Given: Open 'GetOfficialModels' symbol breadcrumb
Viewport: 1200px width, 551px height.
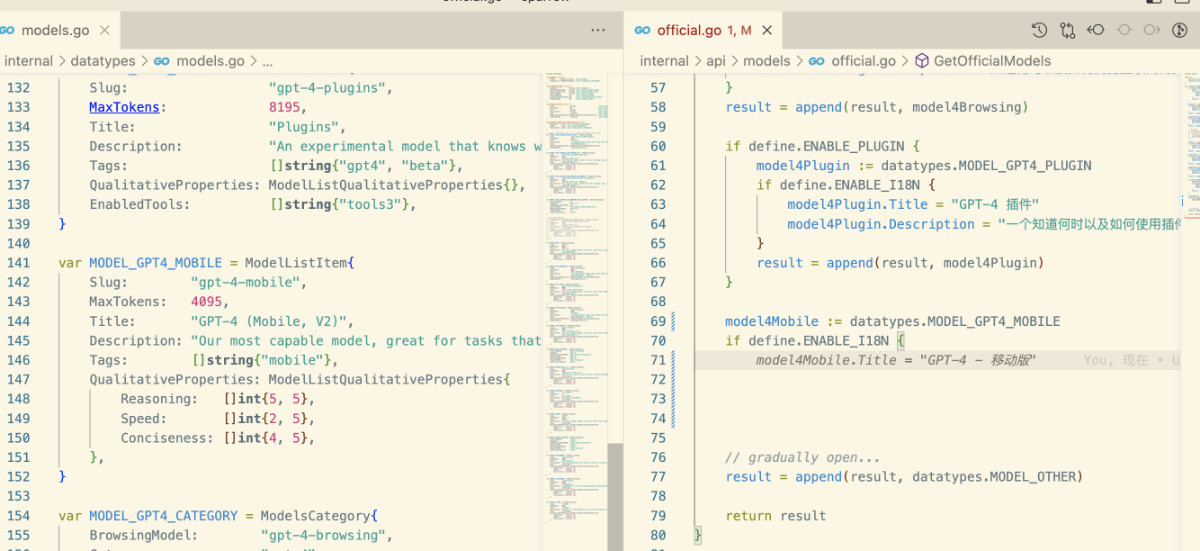Looking at the screenshot, I should [992, 61].
